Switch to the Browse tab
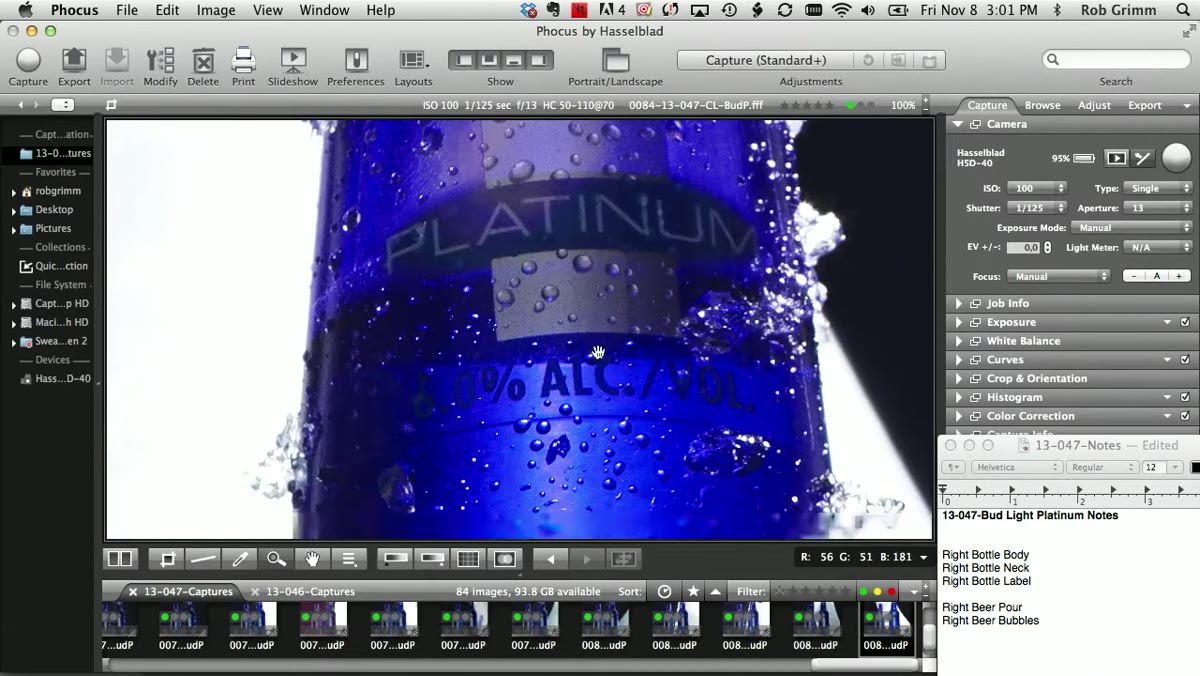 point(1042,105)
